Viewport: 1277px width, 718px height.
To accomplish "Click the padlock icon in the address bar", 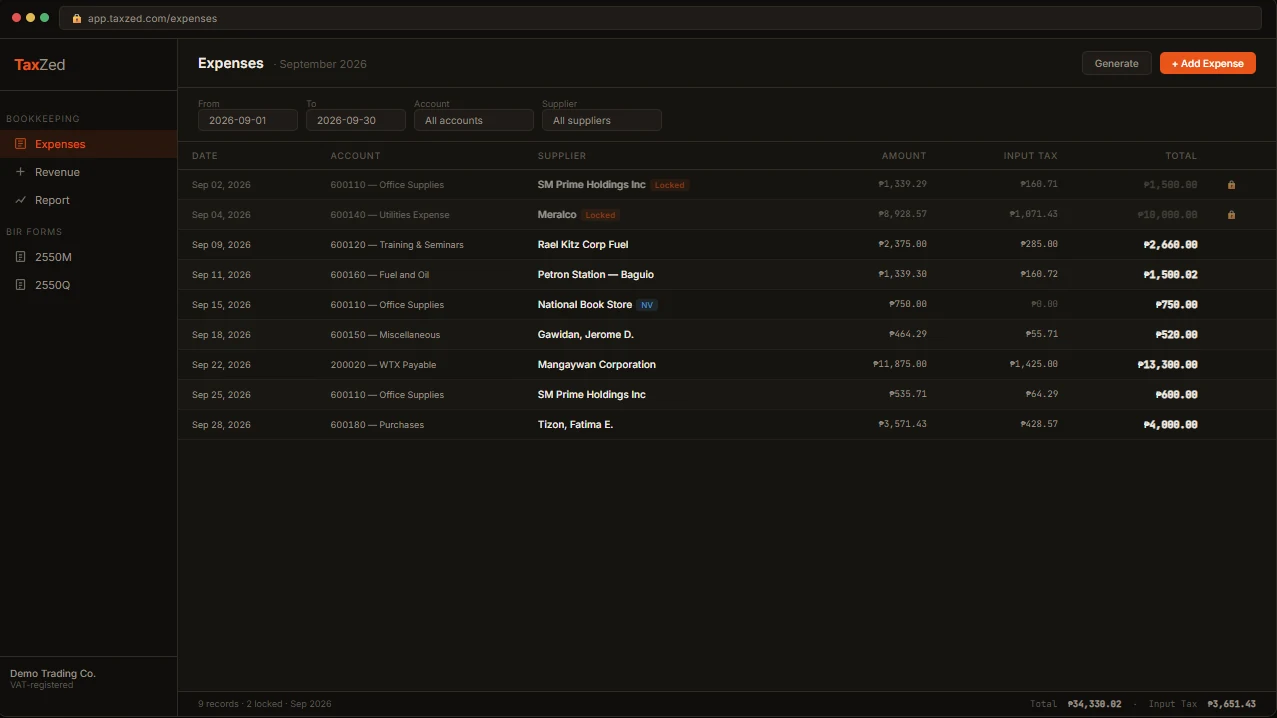I will coord(76,18).
